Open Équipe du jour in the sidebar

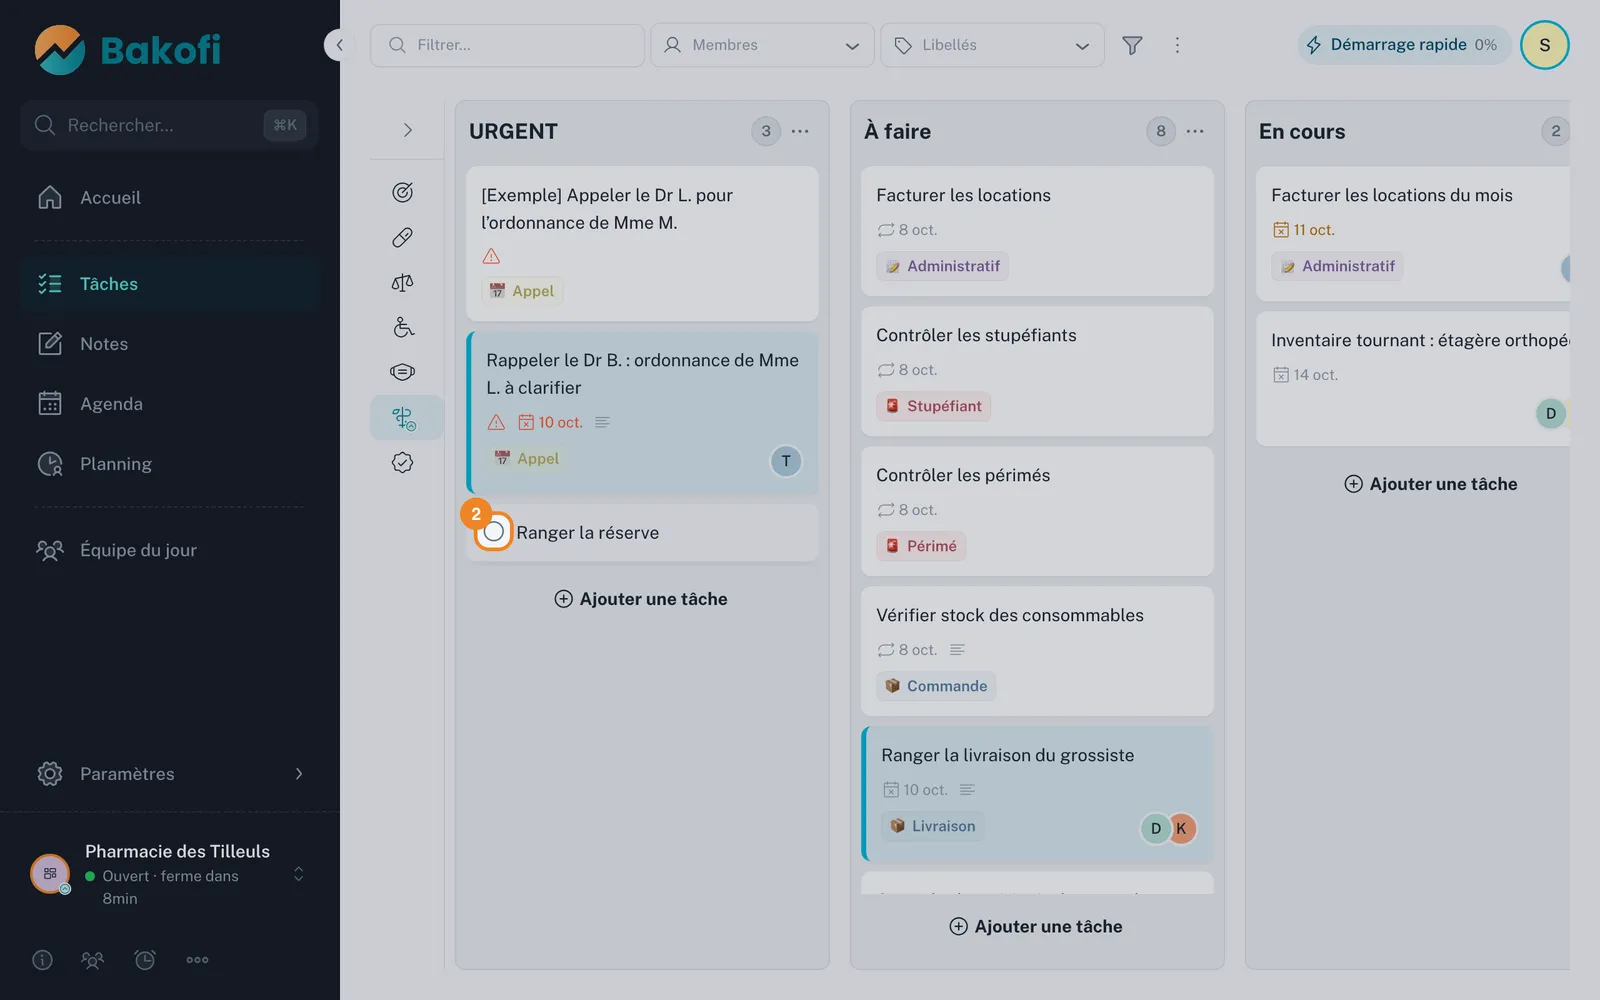(170, 550)
